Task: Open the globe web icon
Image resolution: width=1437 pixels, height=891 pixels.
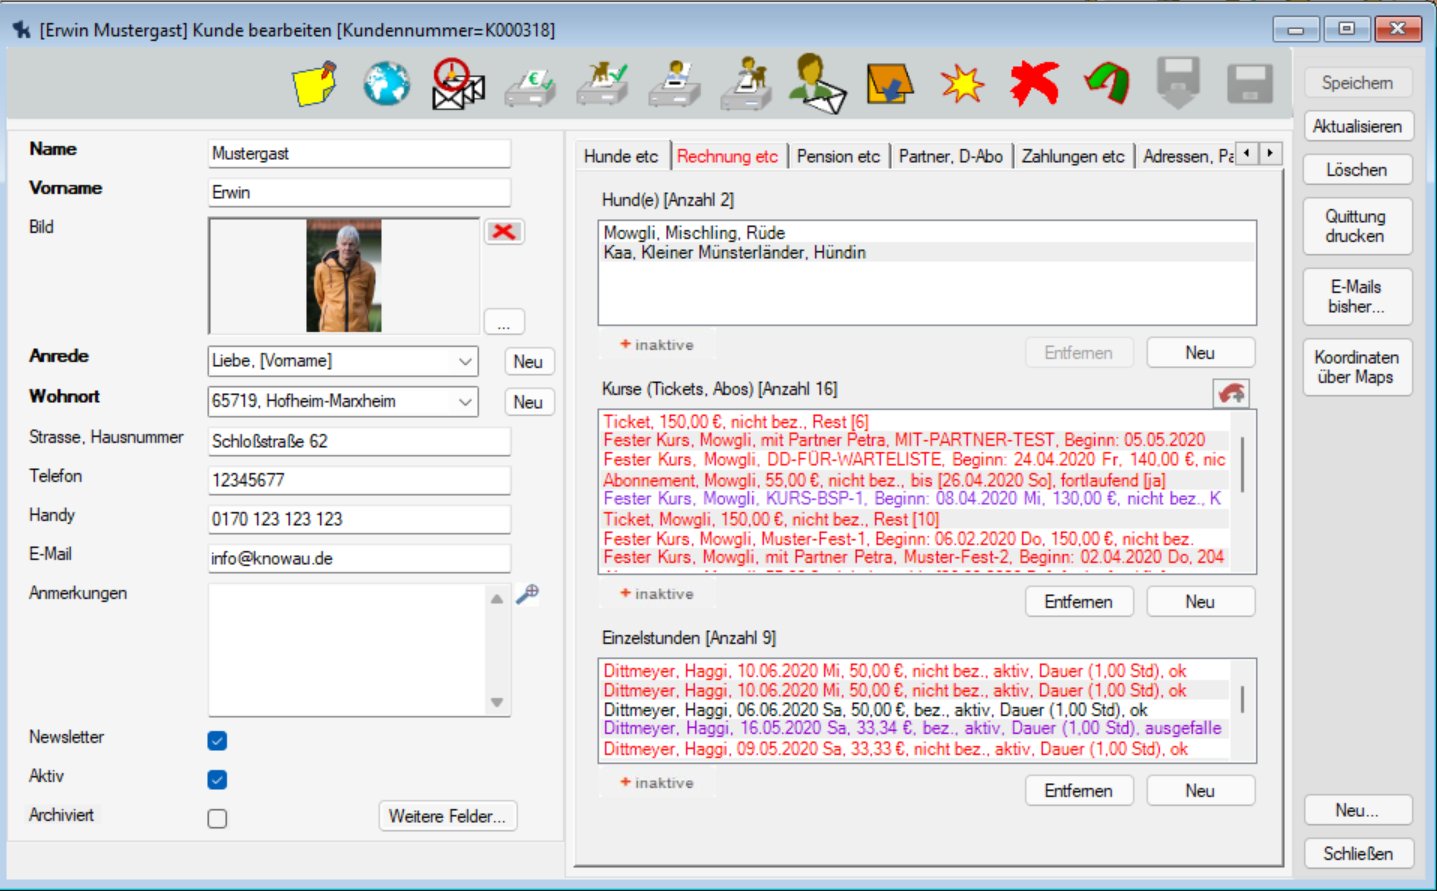Action: pos(386,84)
